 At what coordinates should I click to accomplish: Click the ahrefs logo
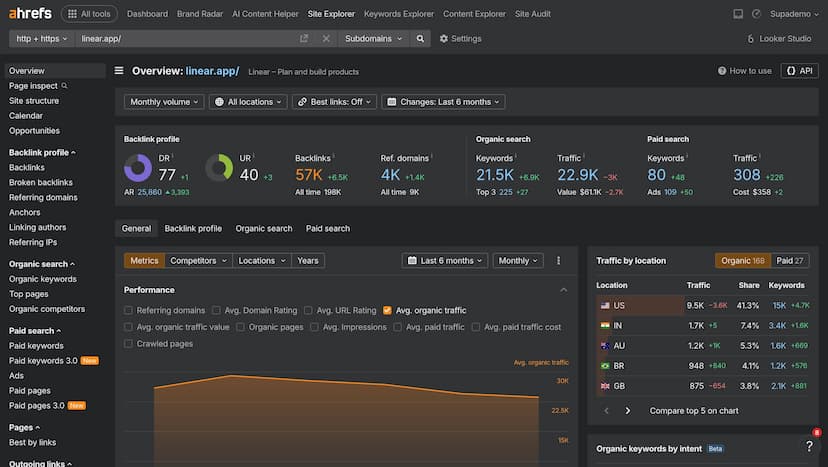point(30,13)
